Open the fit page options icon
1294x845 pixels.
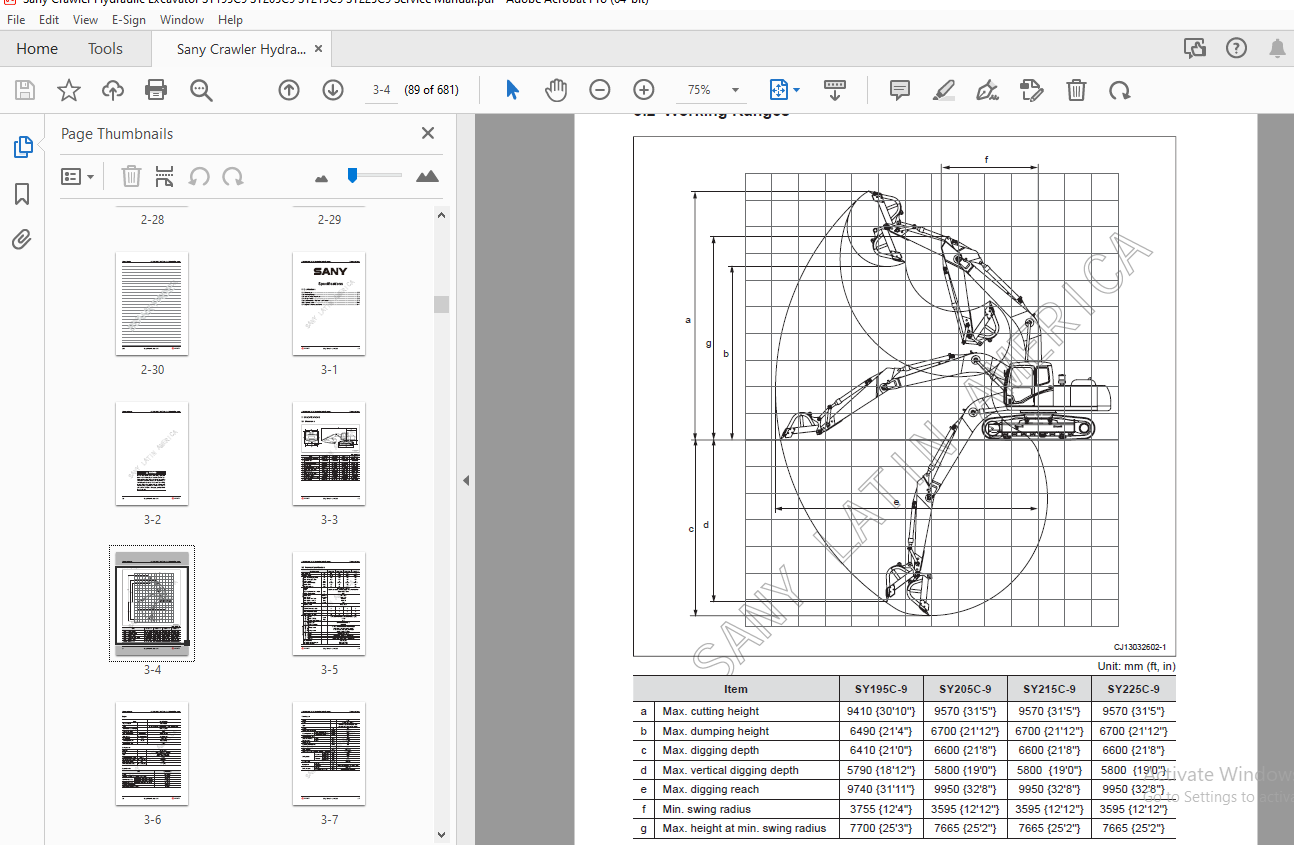point(784,90)
